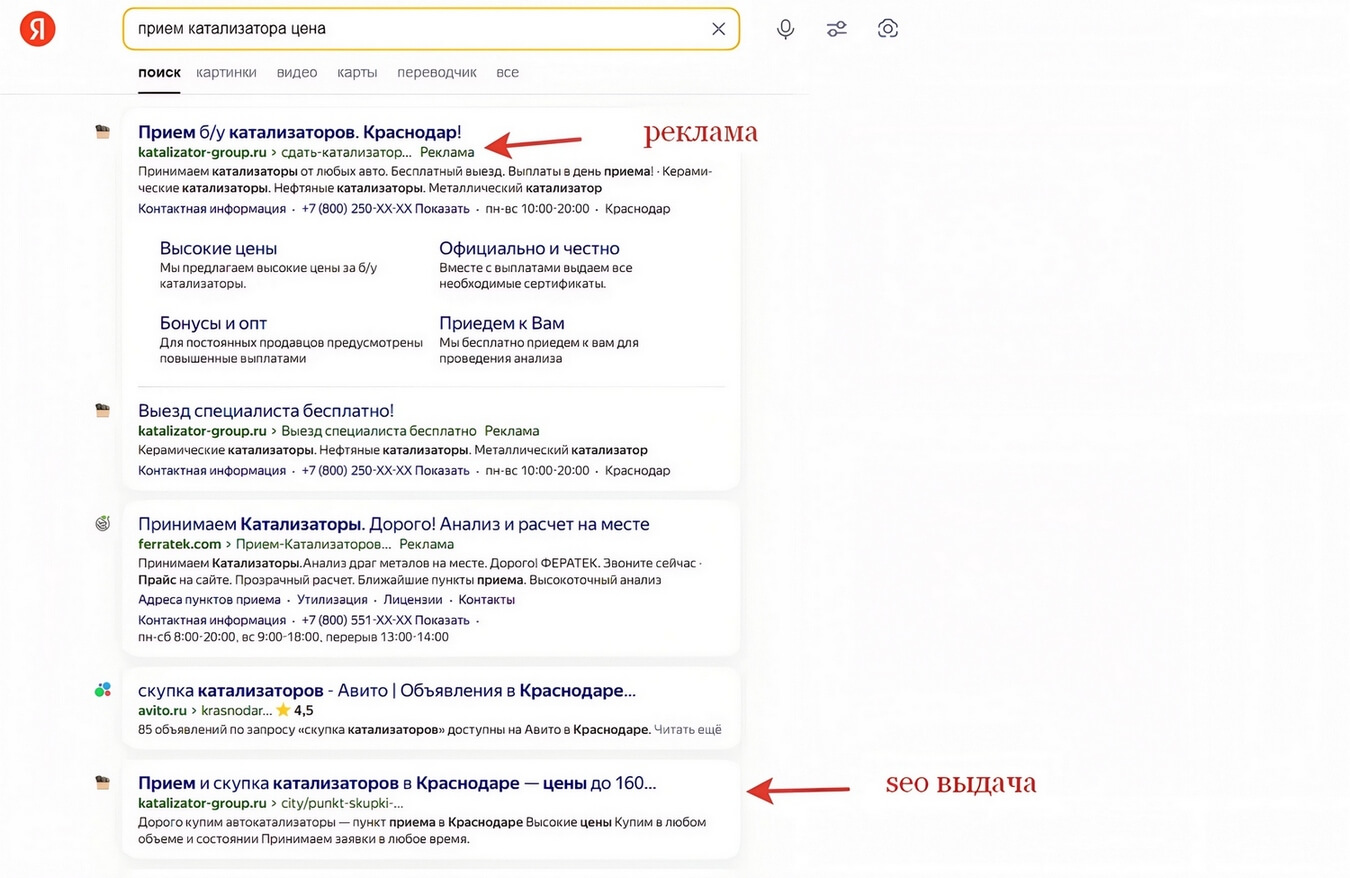1350x878 pixels.
Task: Select the поиск tab
Action: [x=159, y=72]
